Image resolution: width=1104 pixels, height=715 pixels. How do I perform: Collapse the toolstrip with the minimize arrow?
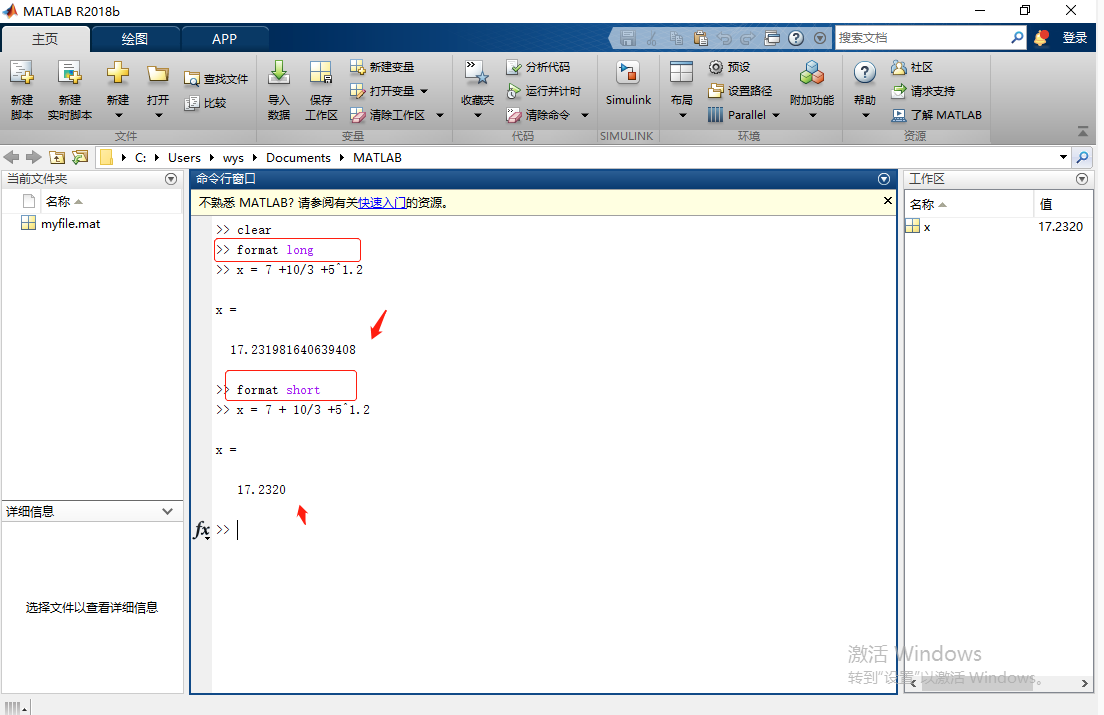click(x=1083, y=132)
